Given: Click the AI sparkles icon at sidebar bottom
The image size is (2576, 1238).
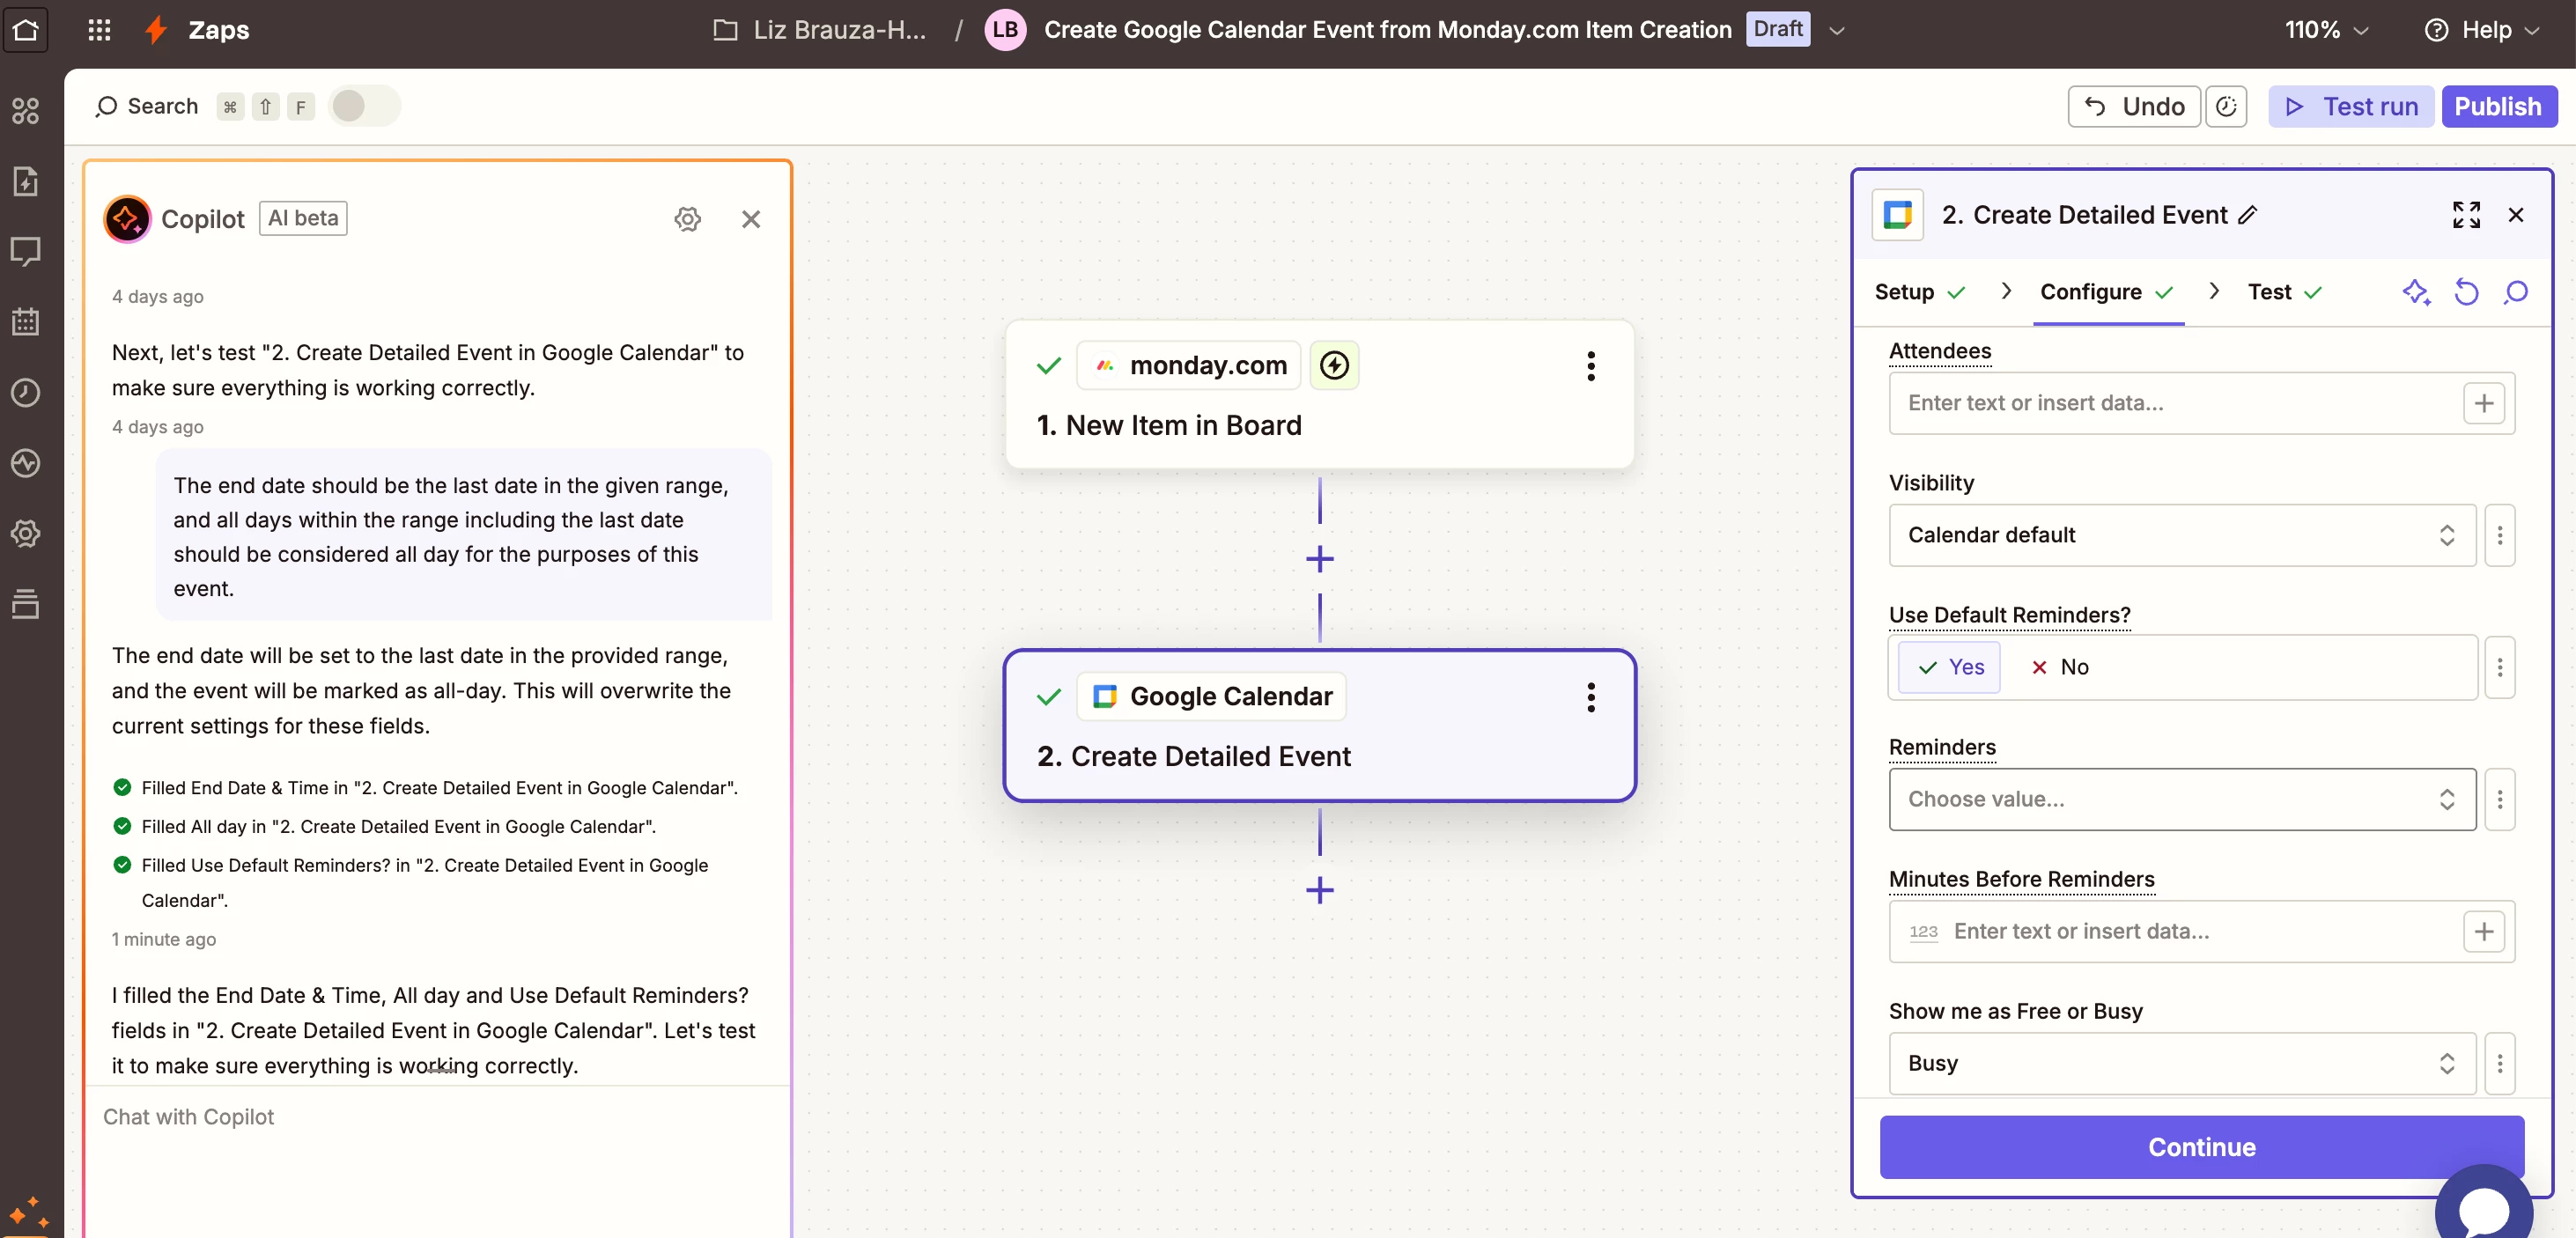Looking at the screenshot, I should (28, 1213).
